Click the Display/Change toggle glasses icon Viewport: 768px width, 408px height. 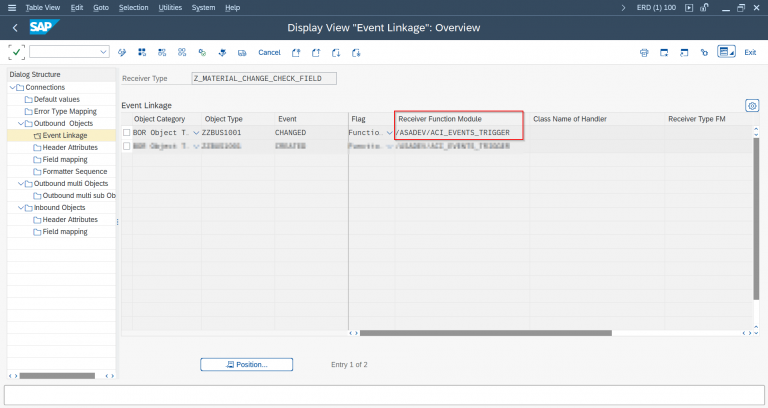tap(122, 52)
